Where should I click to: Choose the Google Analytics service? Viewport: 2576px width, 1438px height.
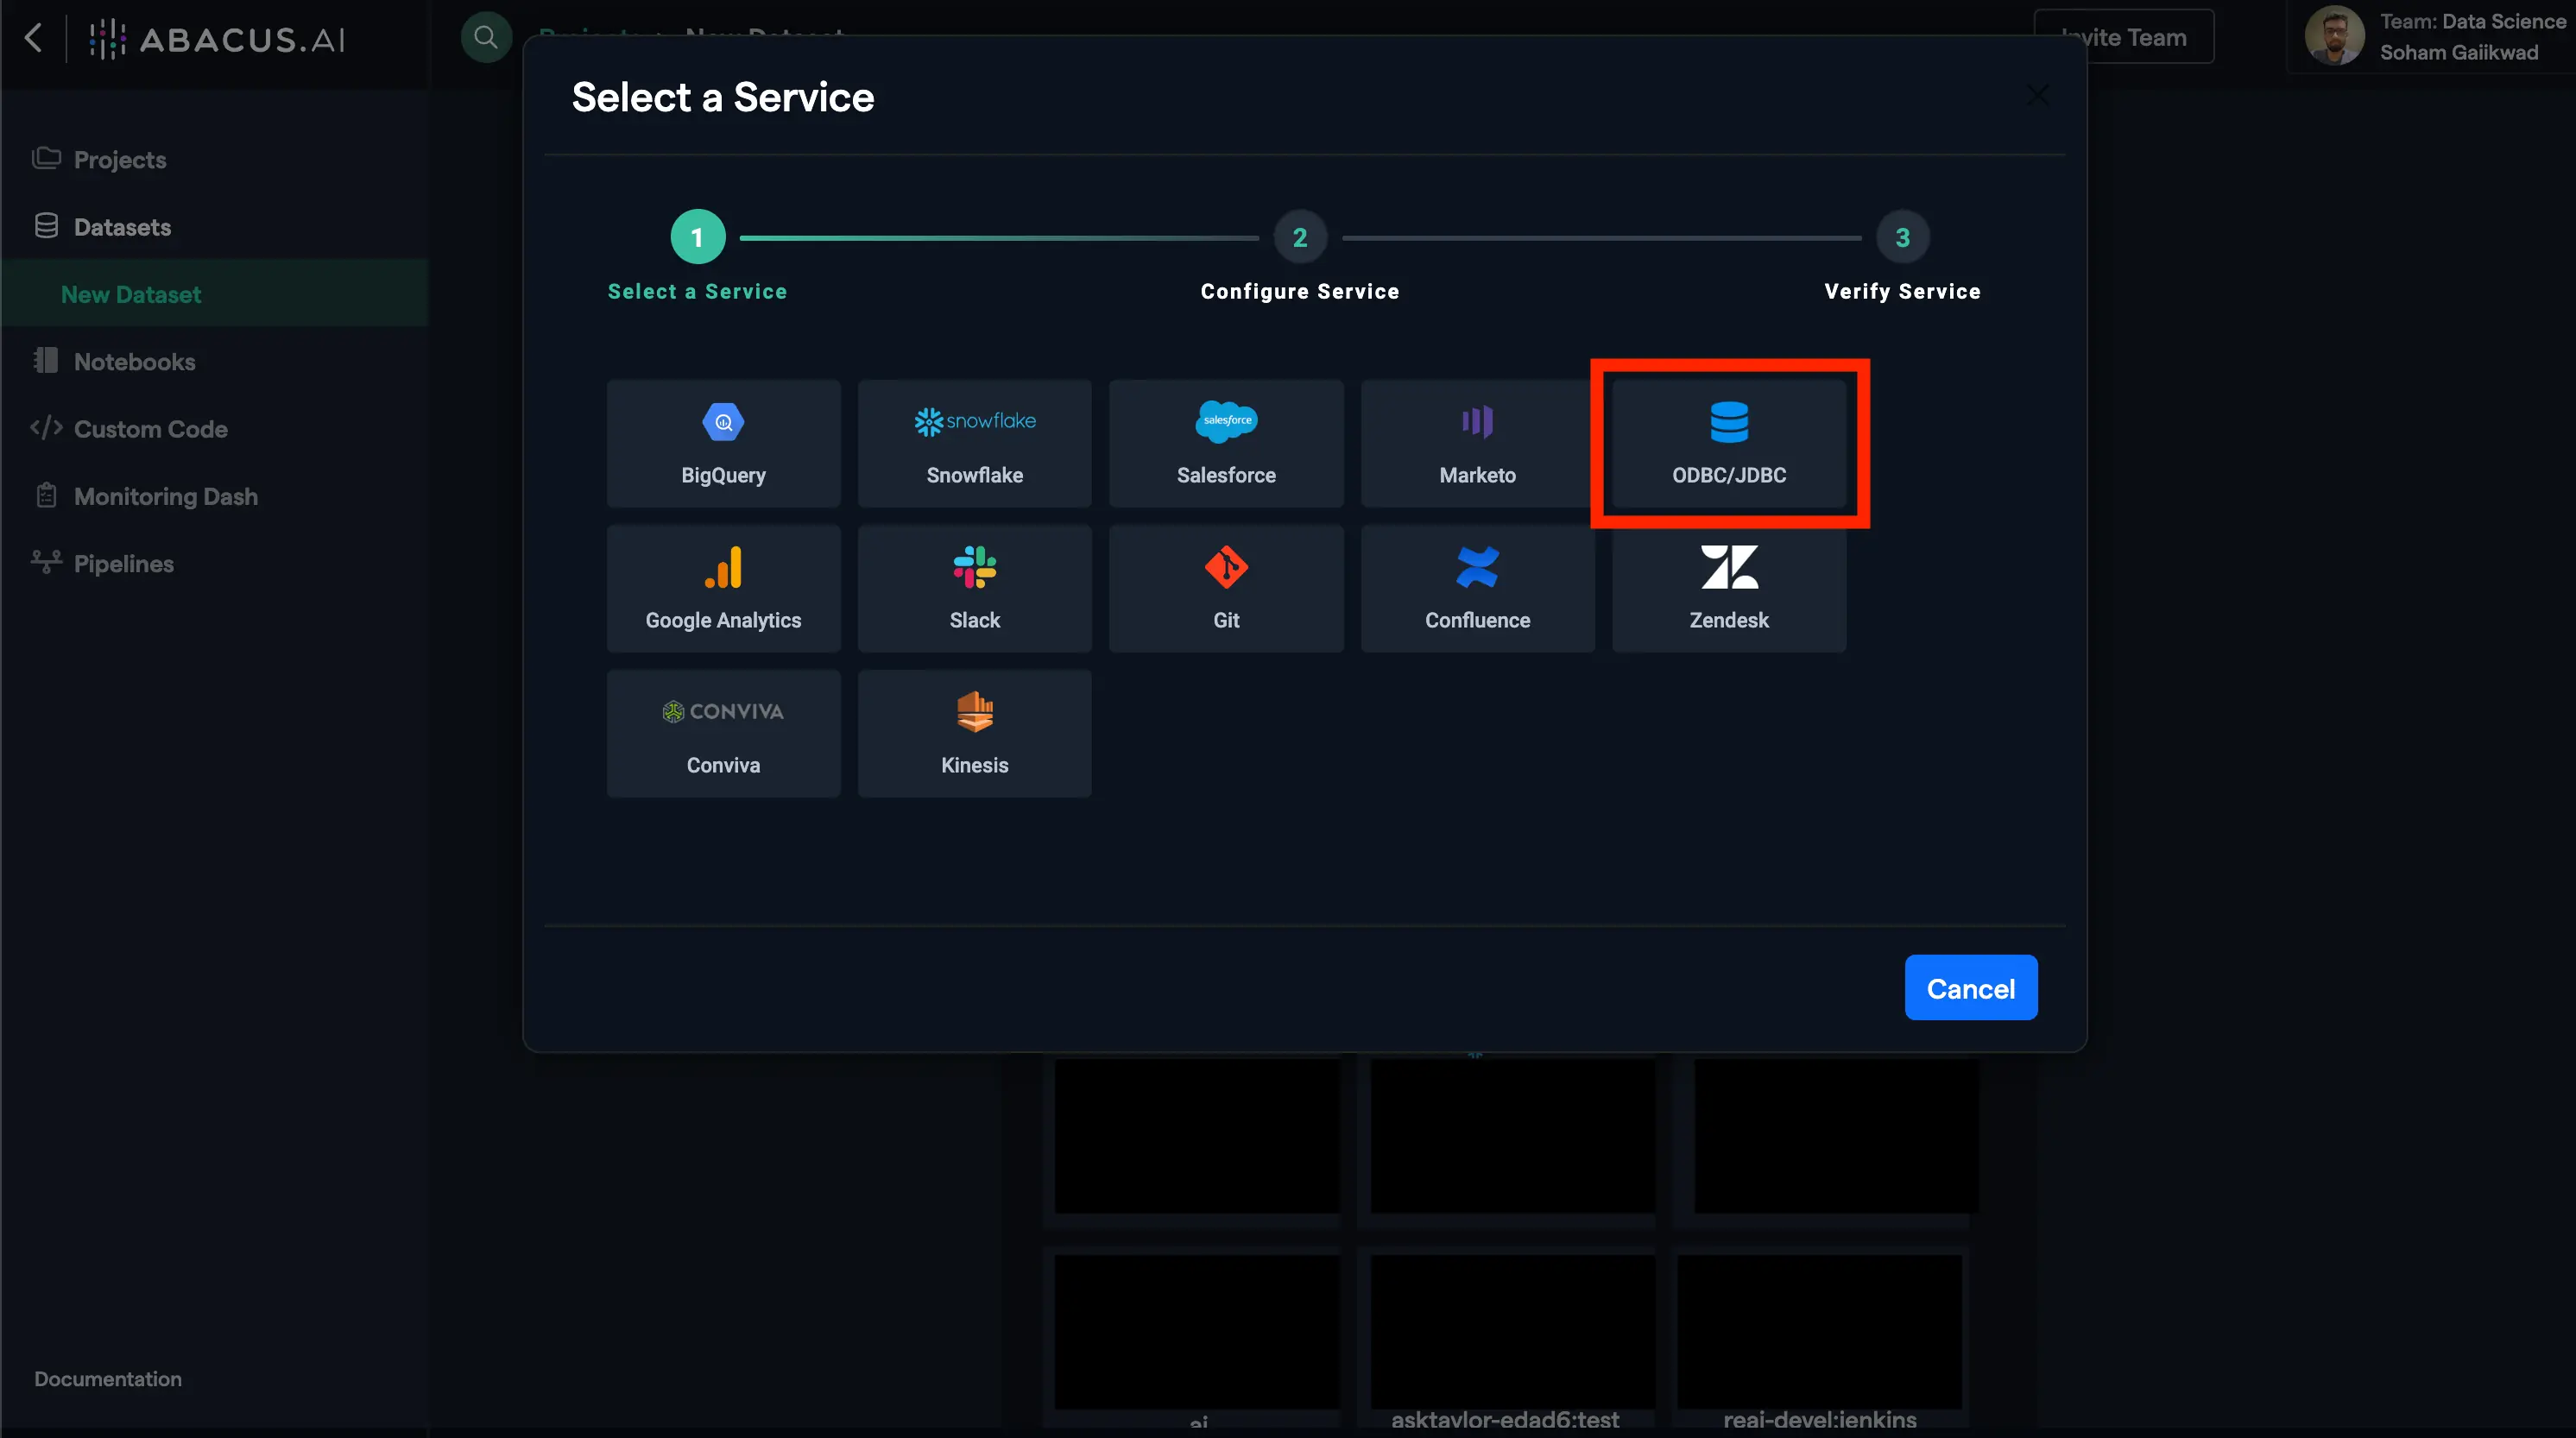click(x=723, y=588)
